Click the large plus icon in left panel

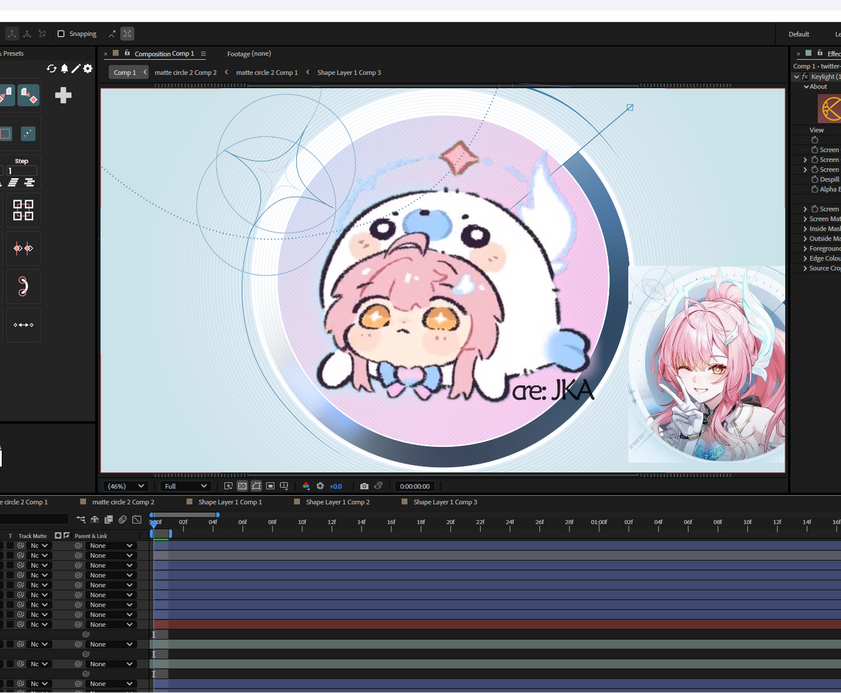pos(63,95)
